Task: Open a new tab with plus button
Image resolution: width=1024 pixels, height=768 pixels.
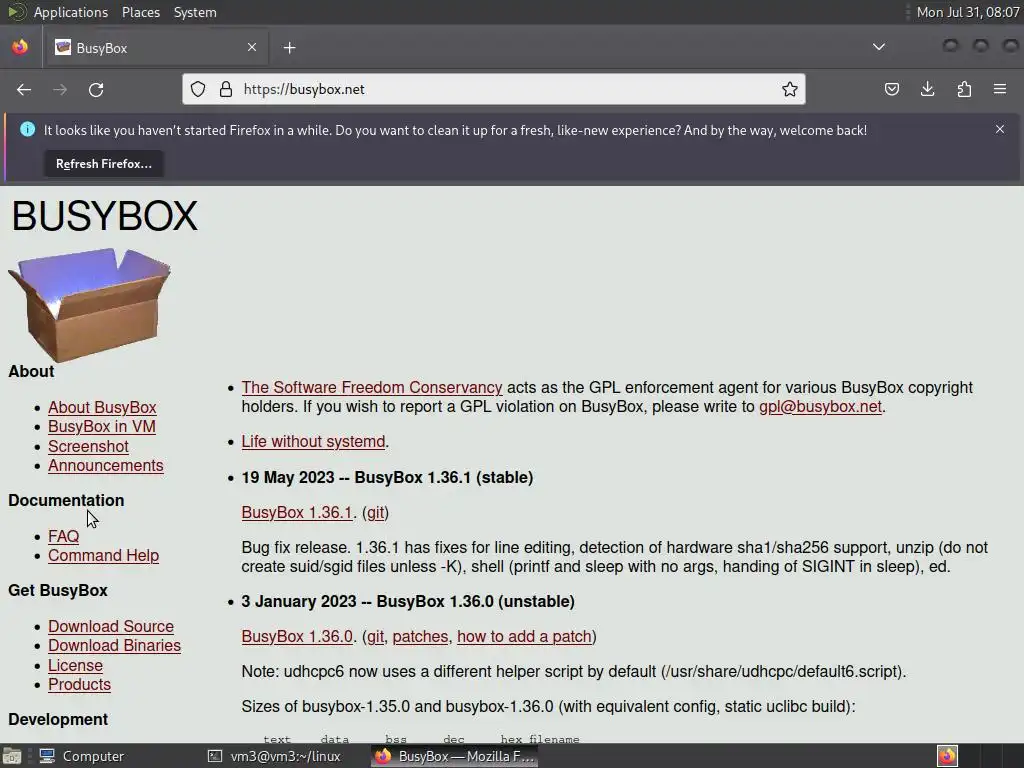Action: (289, 48)
